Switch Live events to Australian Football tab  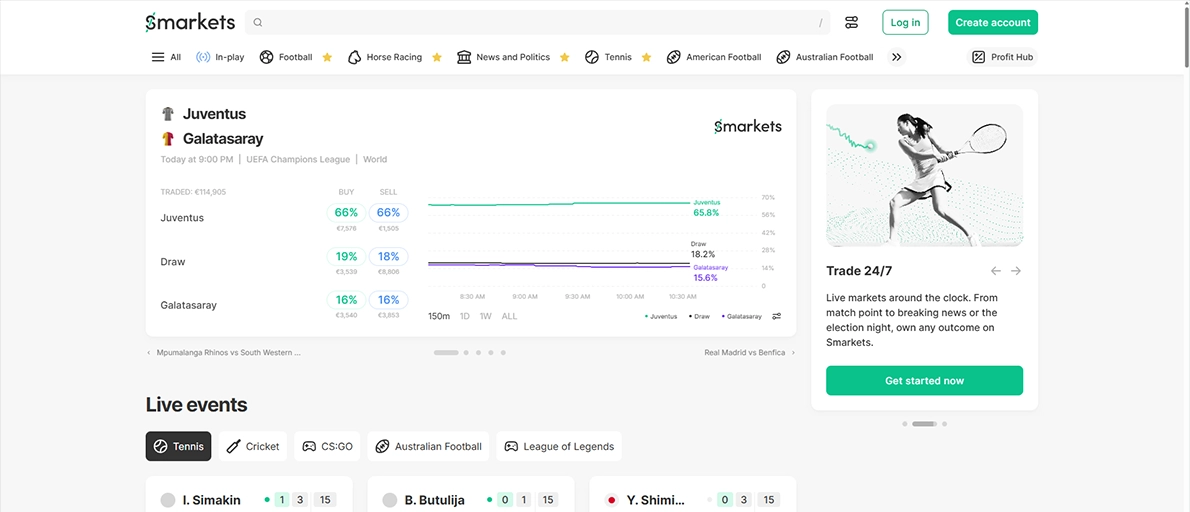[429, 446]
